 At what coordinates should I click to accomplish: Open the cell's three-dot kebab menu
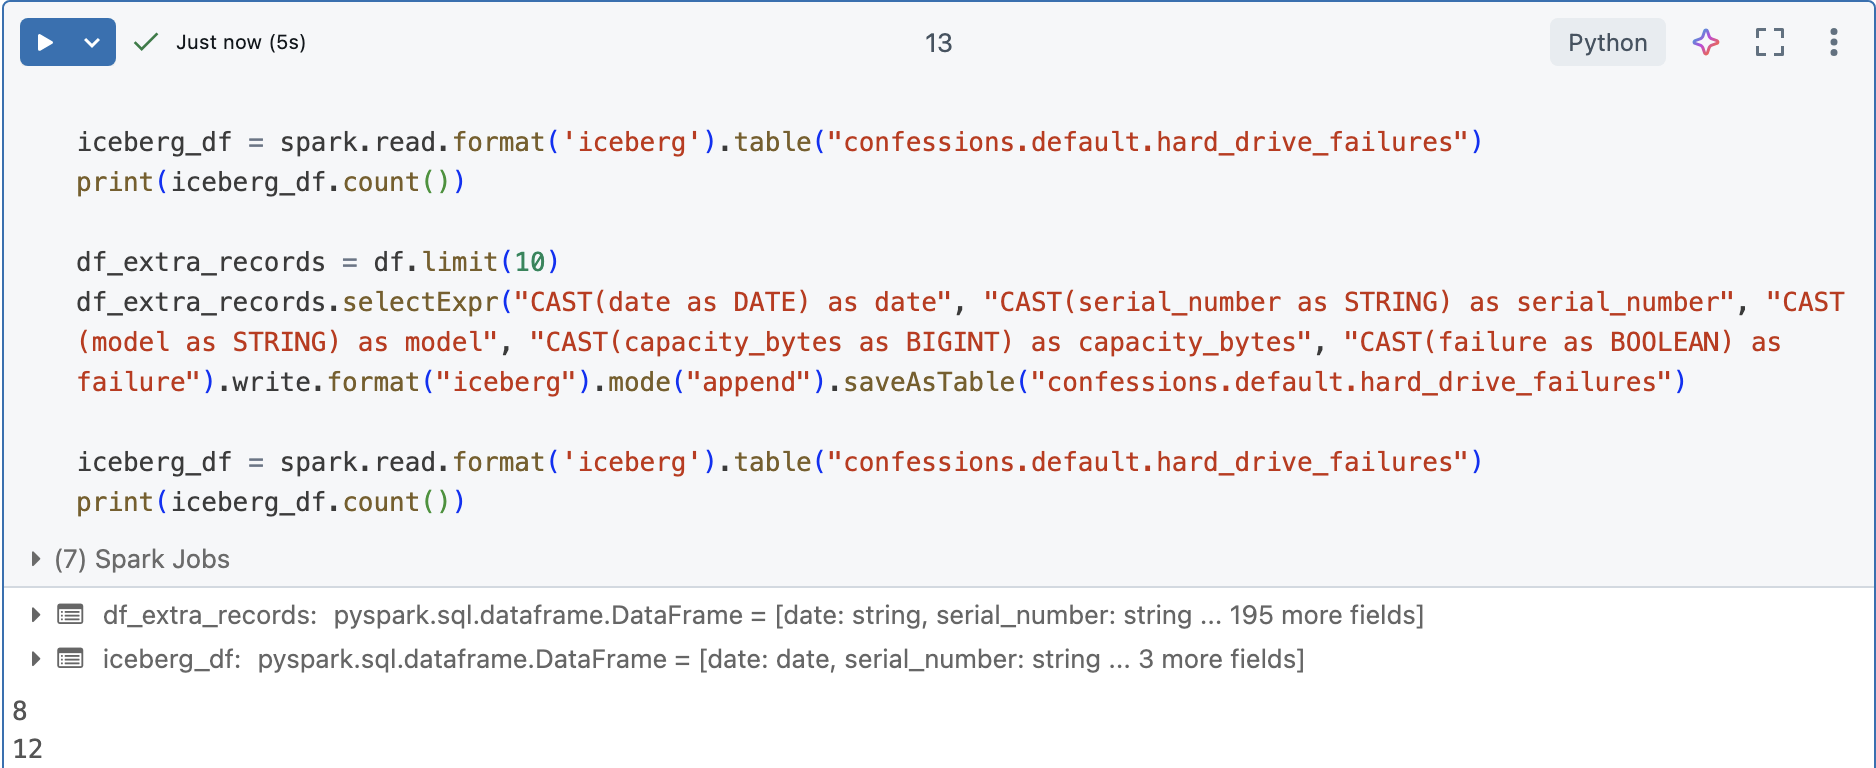pos(1833,42)
